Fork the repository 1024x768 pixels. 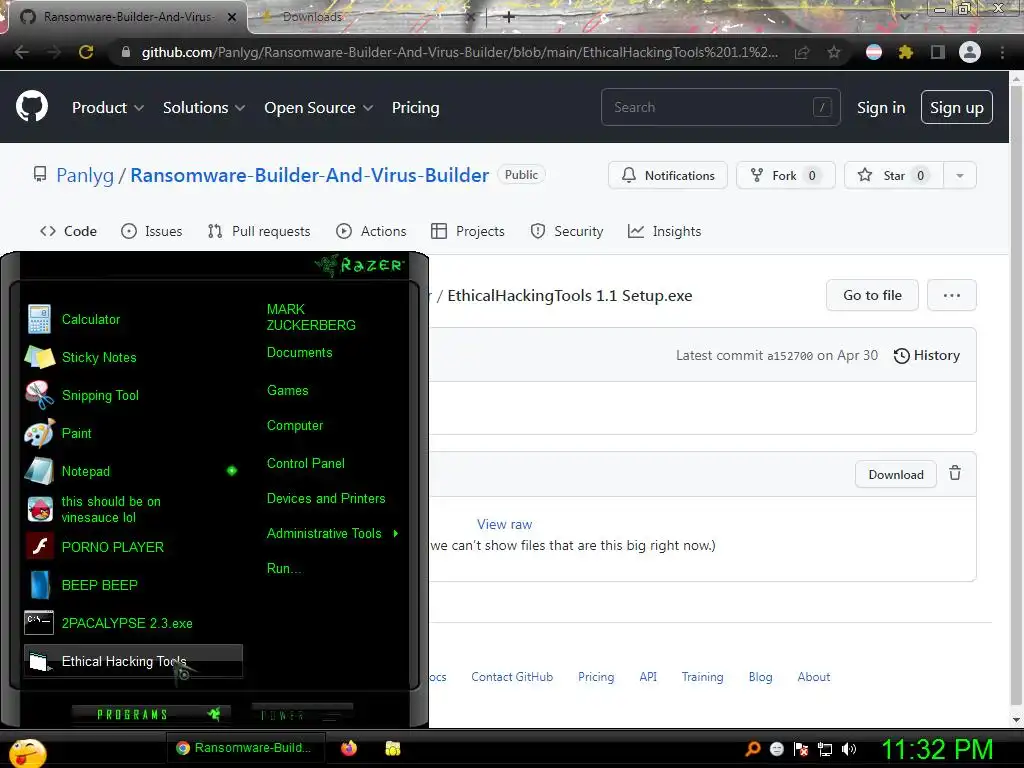coord(786,175)
